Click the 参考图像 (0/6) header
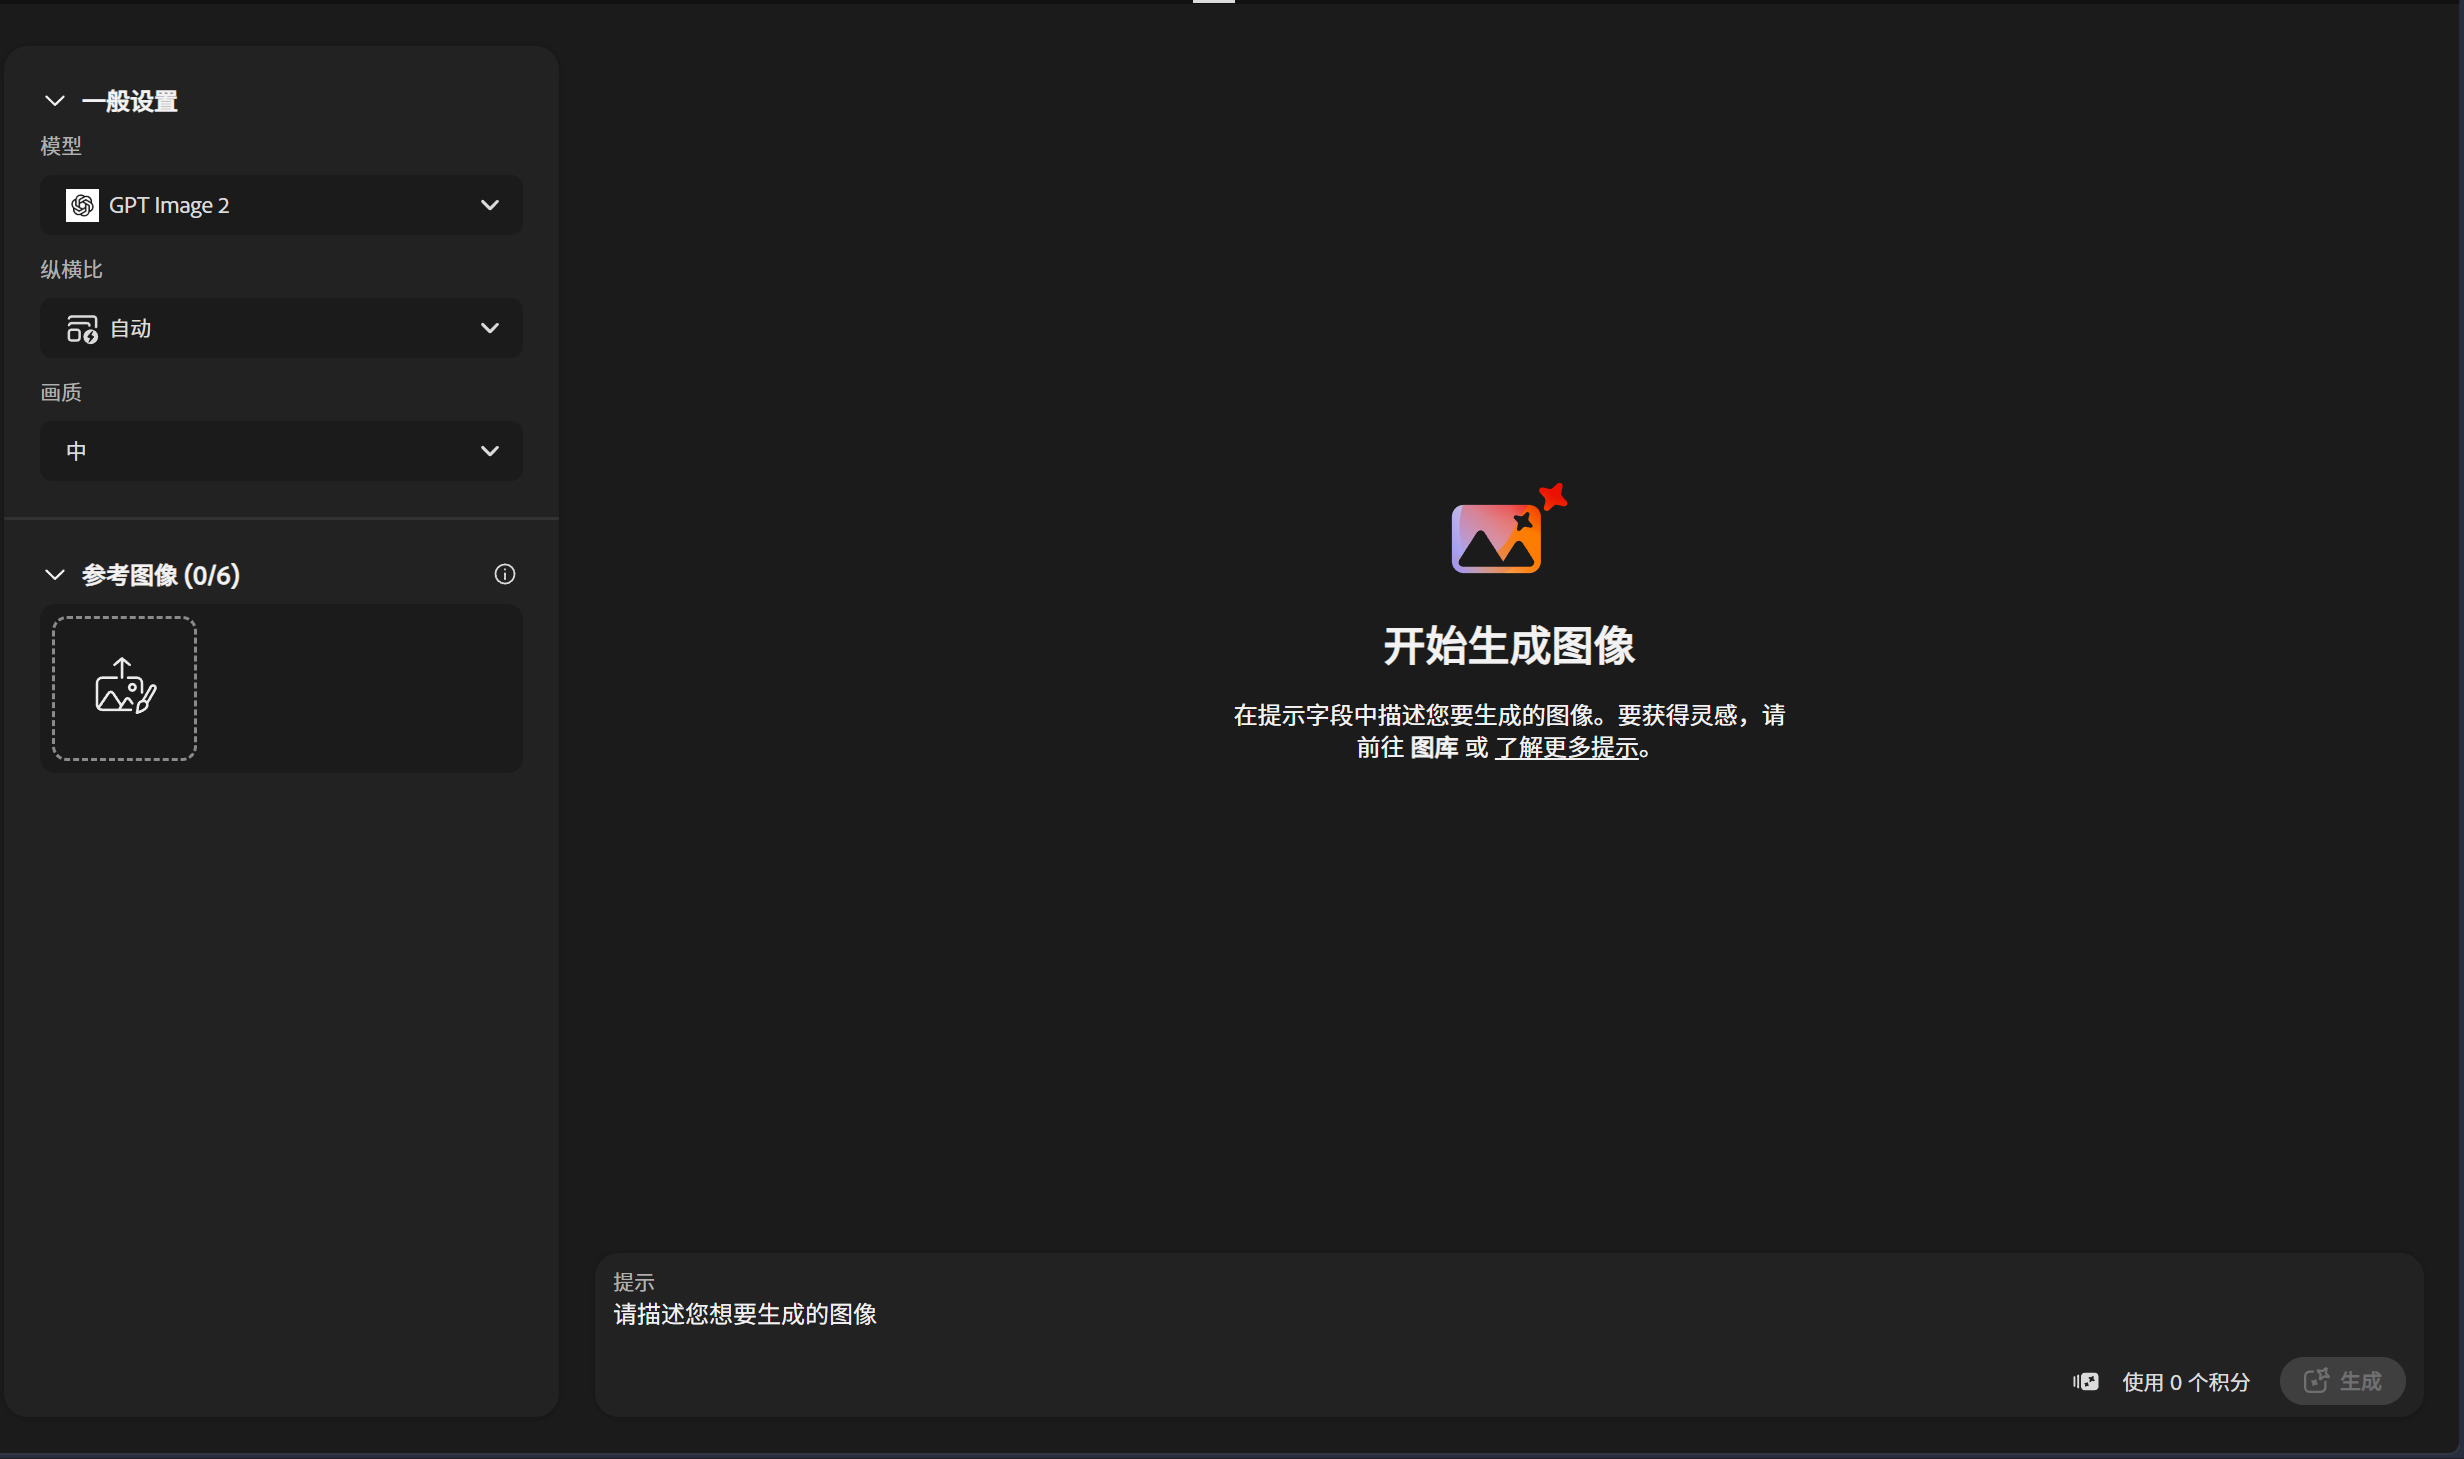This screenshot has height=1459, width=2464. (x=161, y=575)
